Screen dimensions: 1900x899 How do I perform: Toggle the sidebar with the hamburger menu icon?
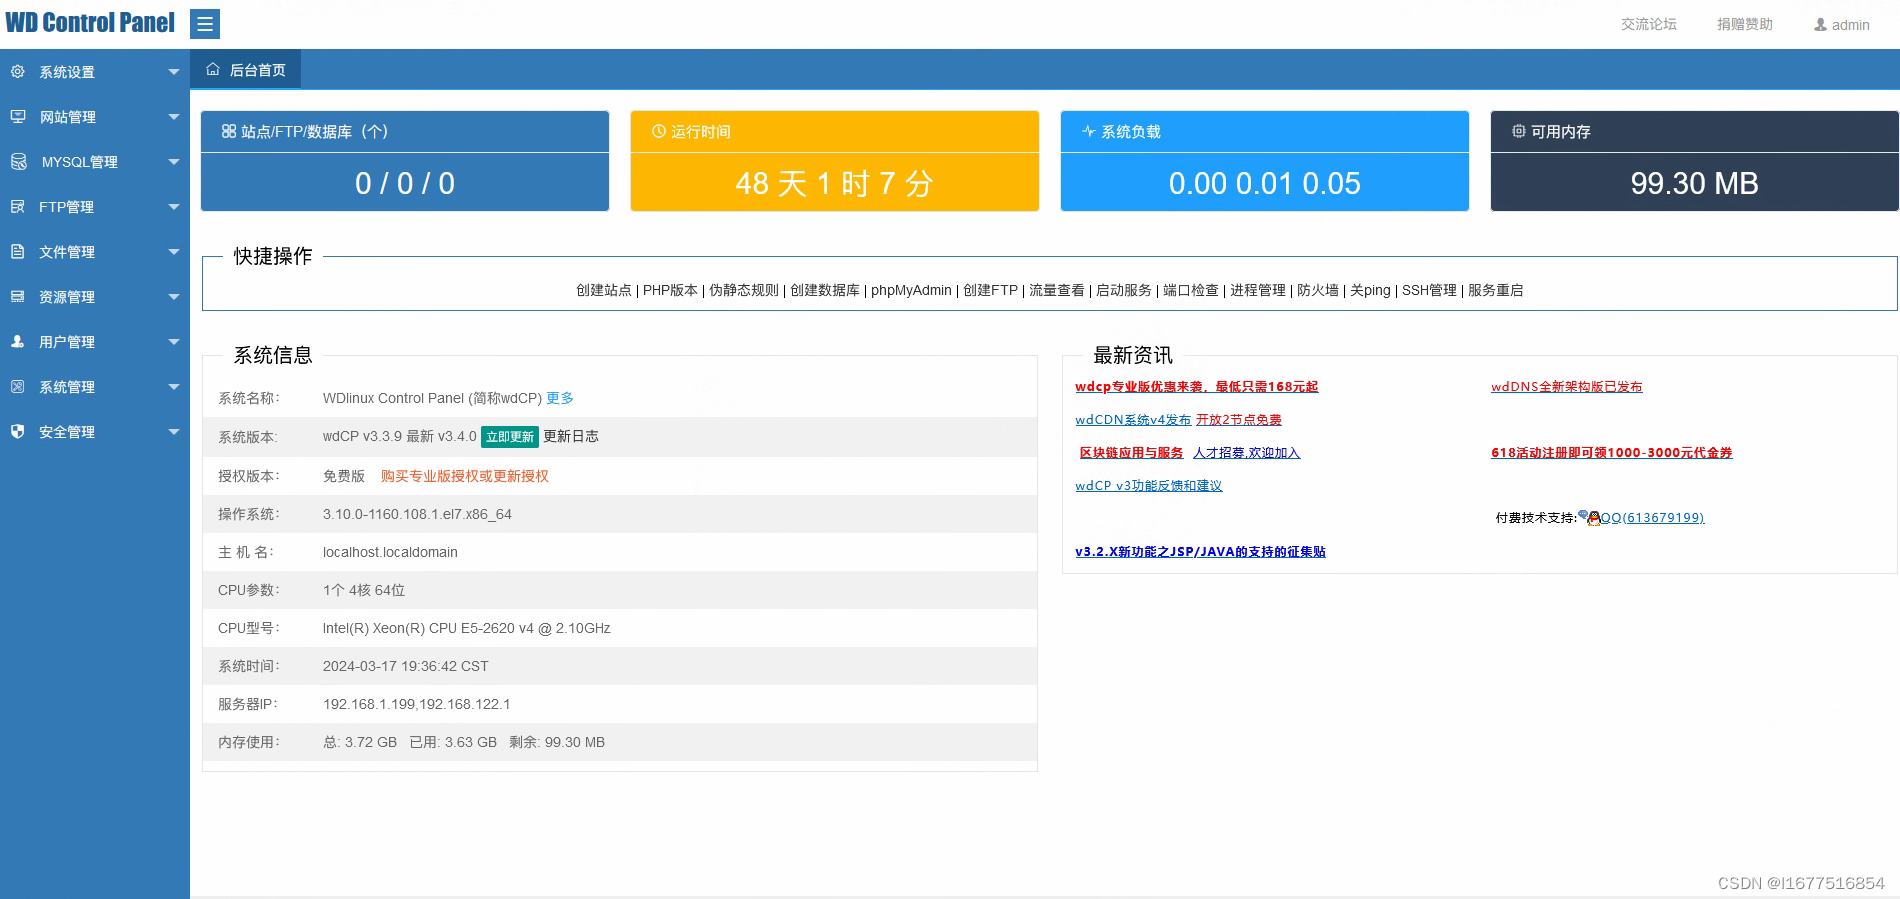205,24
